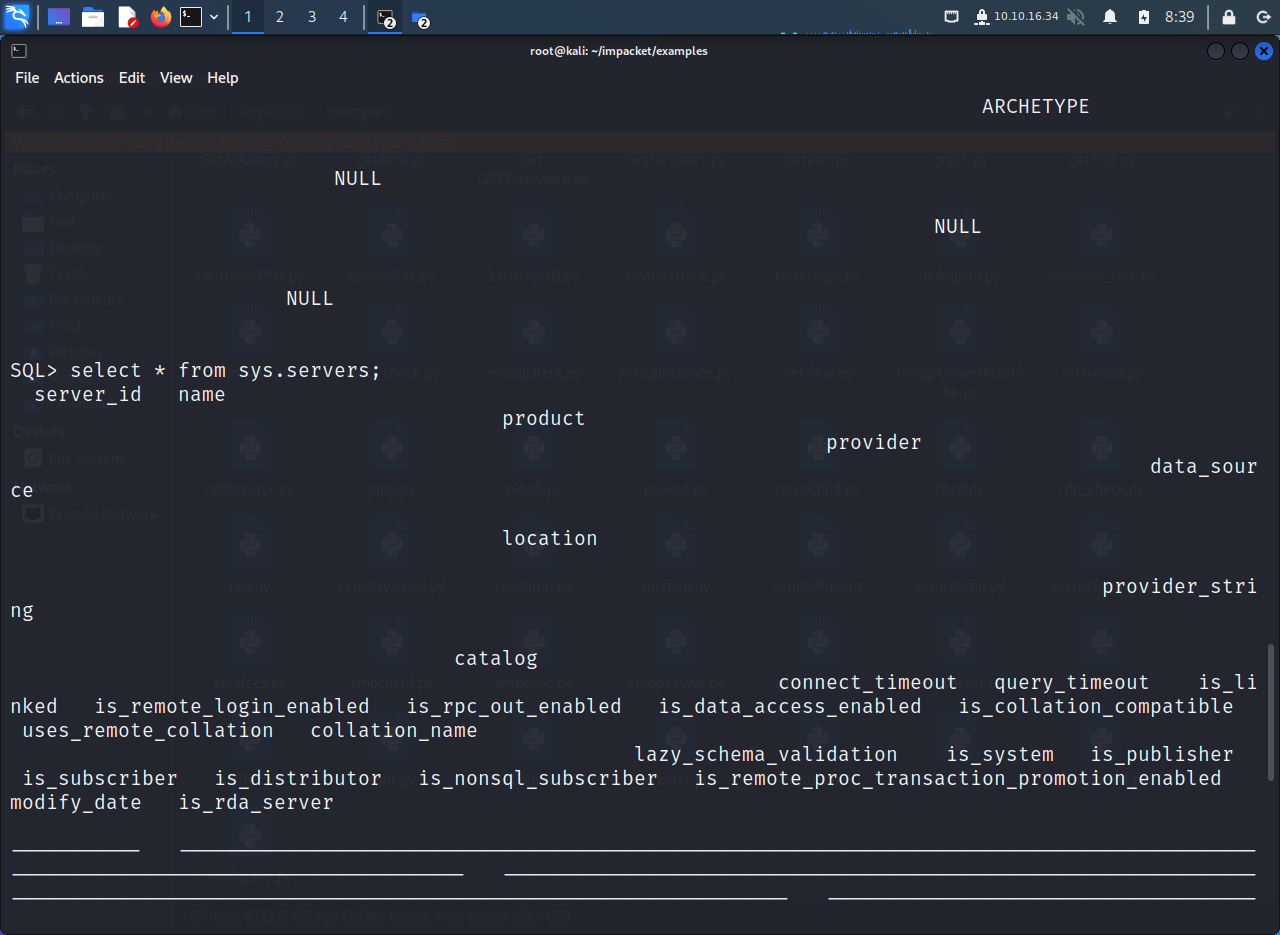Image resolution: width=1280 pixels, height=935 pixels.
Task: Launch the text editor from the panel
Action: pos(127,17)
